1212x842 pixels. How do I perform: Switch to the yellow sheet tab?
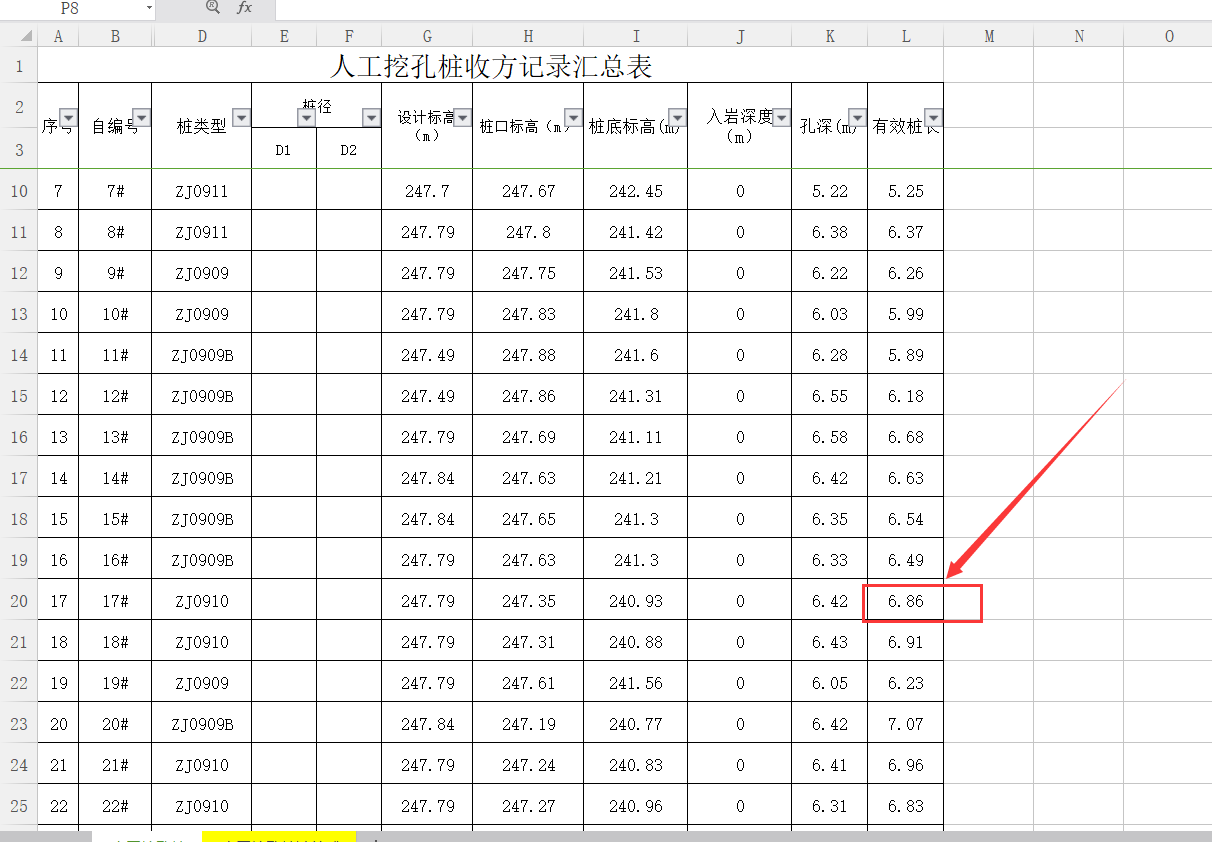[x=278, y=836]
